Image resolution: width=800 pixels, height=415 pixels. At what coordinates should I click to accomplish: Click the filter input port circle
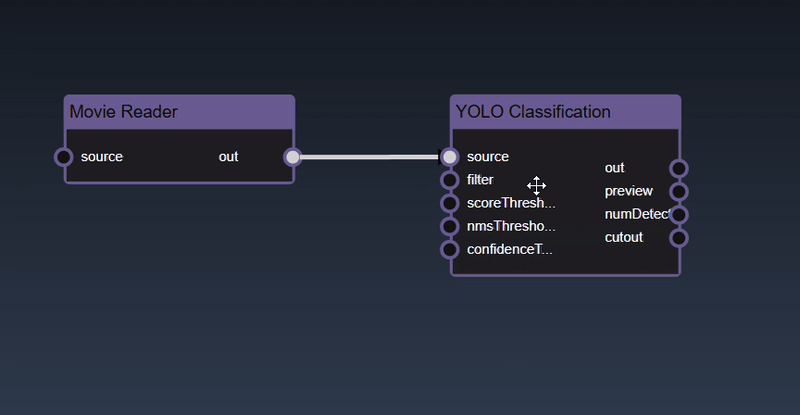click(450, 180)
